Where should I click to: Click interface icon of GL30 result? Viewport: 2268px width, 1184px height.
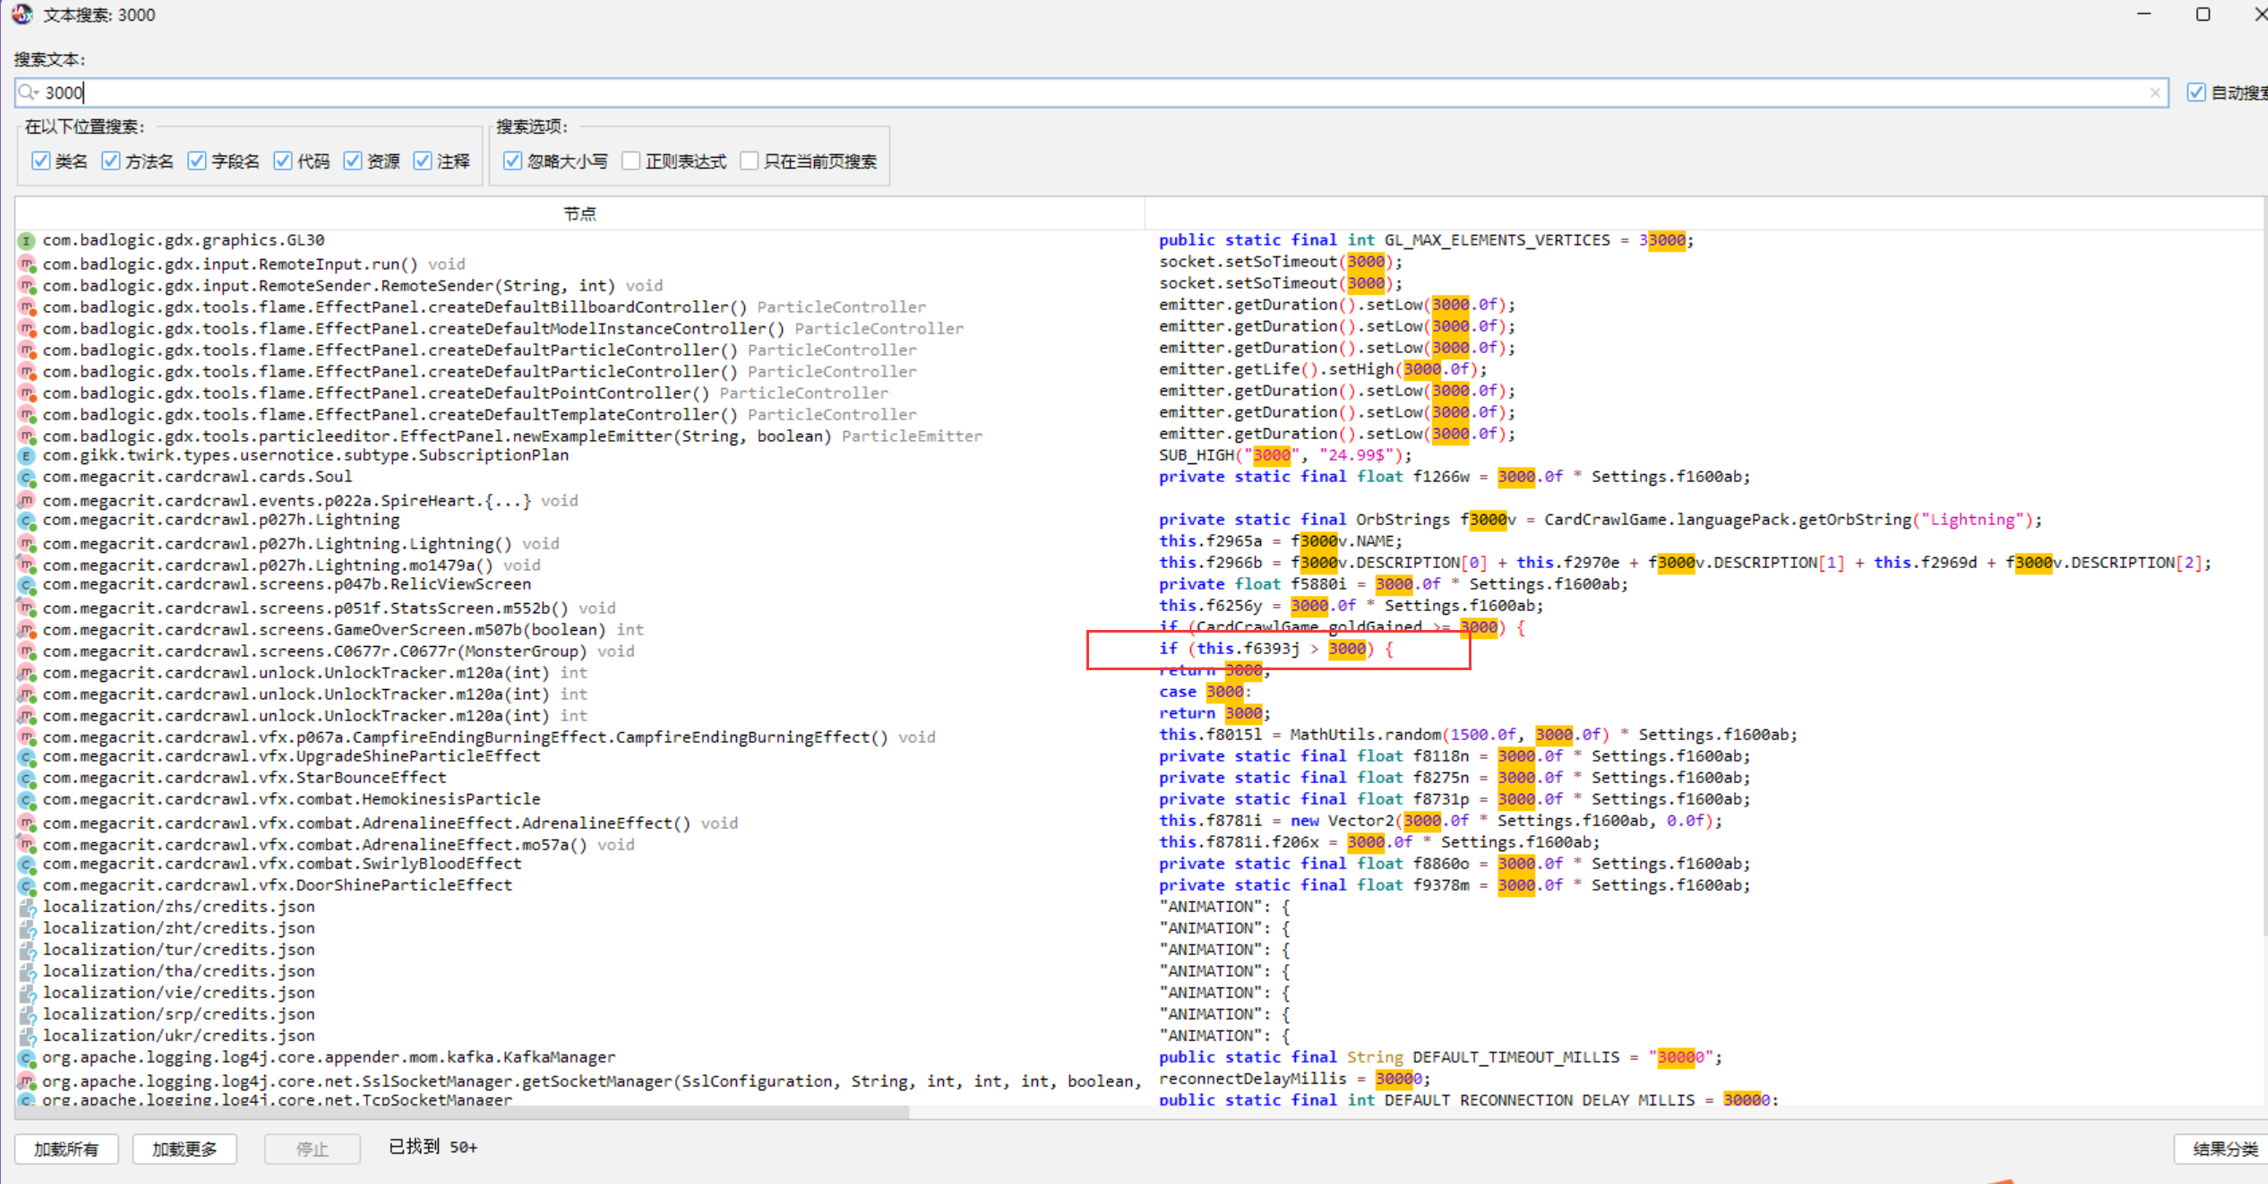tap(27, 241)
